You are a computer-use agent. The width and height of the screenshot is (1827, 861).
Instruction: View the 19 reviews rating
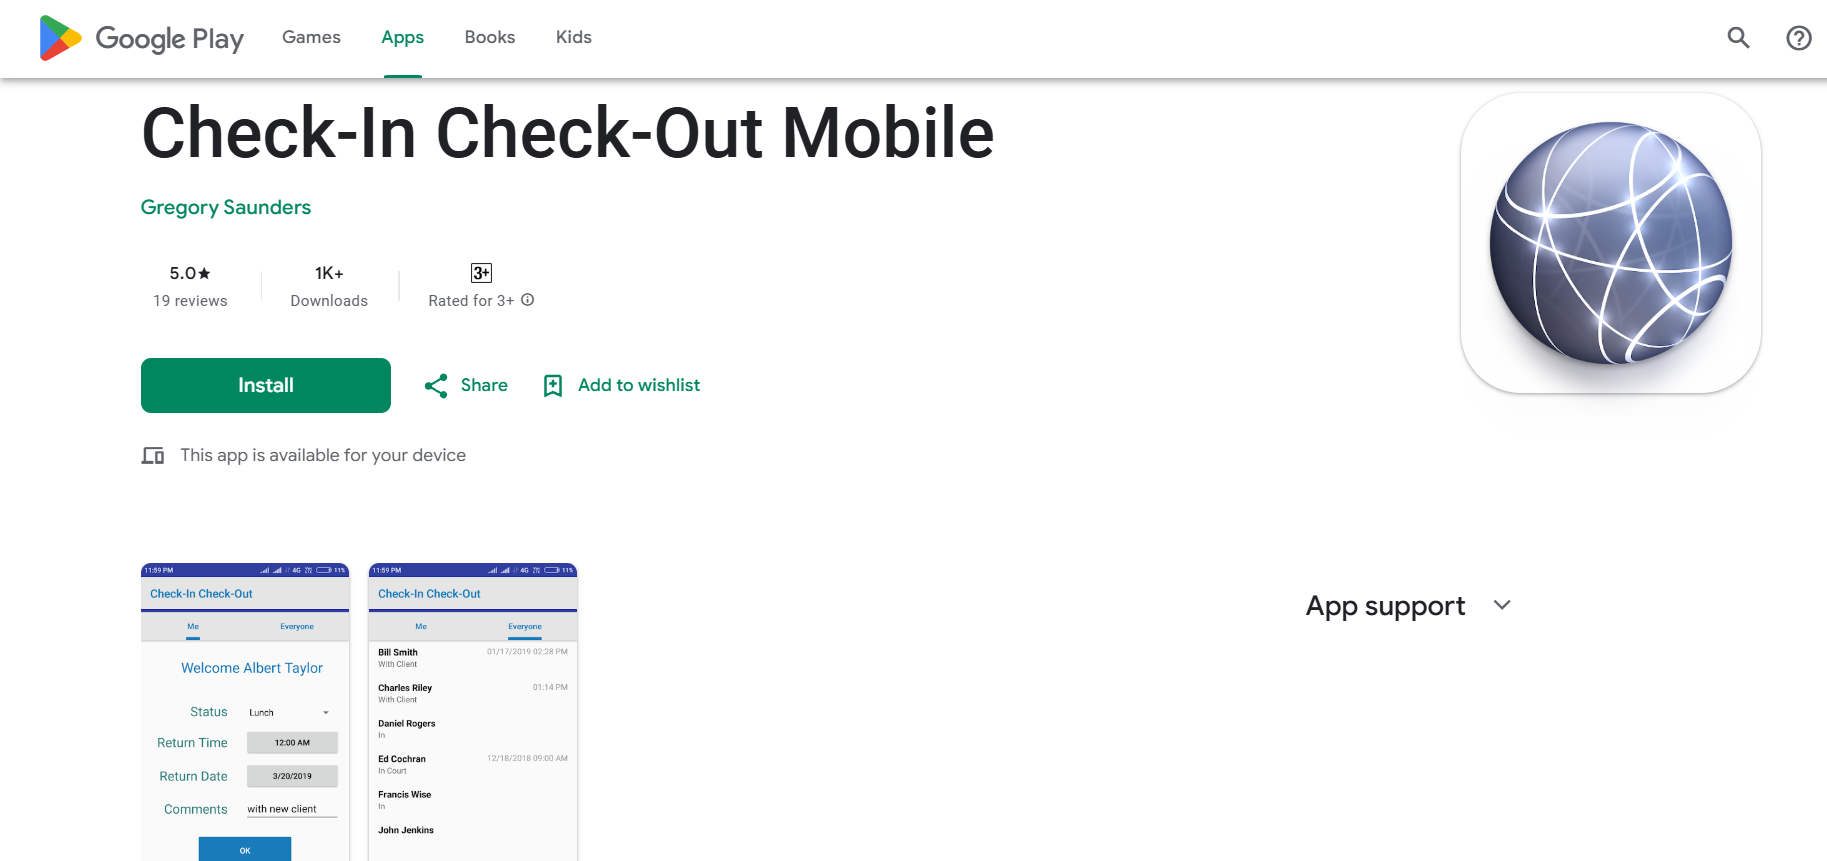(x=190, y=286)
